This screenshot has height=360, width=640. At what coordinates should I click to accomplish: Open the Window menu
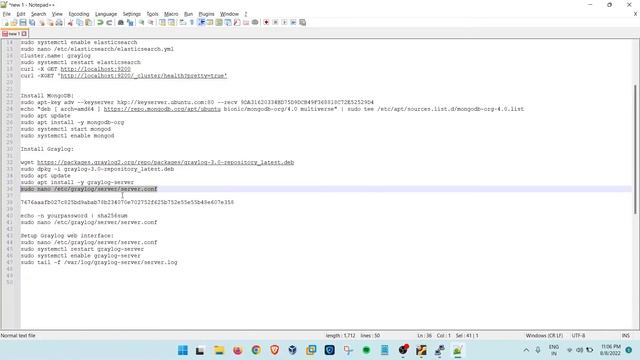(229, 14)
